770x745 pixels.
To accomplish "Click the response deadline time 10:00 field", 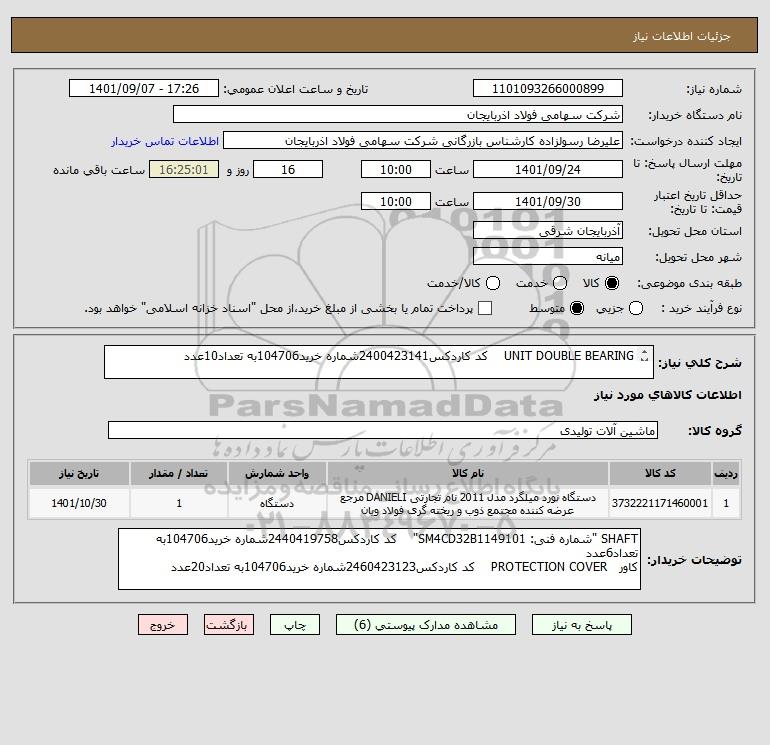I will point(396,169).
